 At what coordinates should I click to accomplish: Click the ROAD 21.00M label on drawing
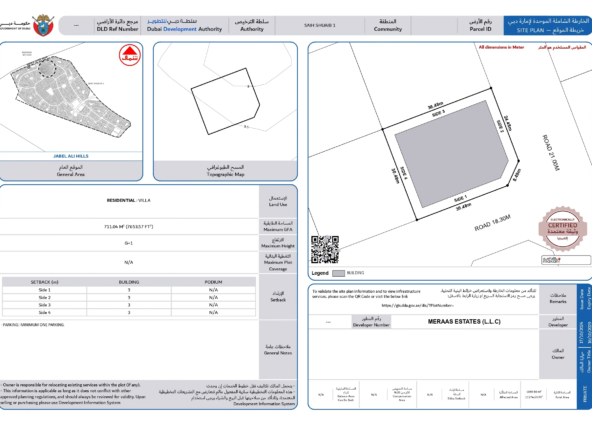(551, 153)
